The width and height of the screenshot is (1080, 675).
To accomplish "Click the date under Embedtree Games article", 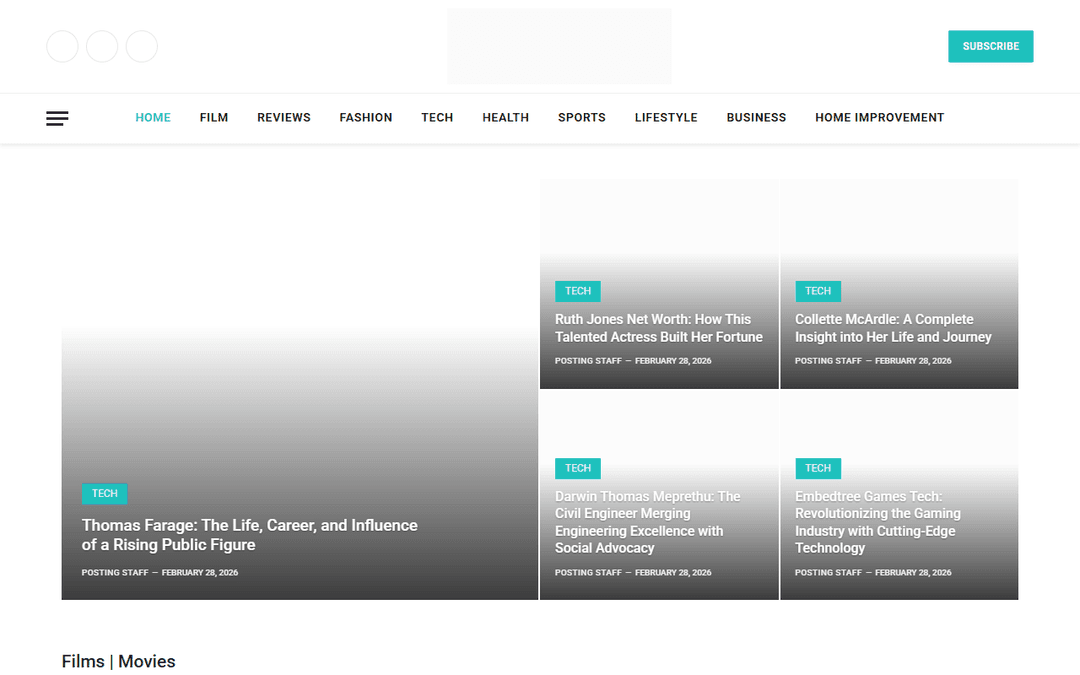I will 913,572.
